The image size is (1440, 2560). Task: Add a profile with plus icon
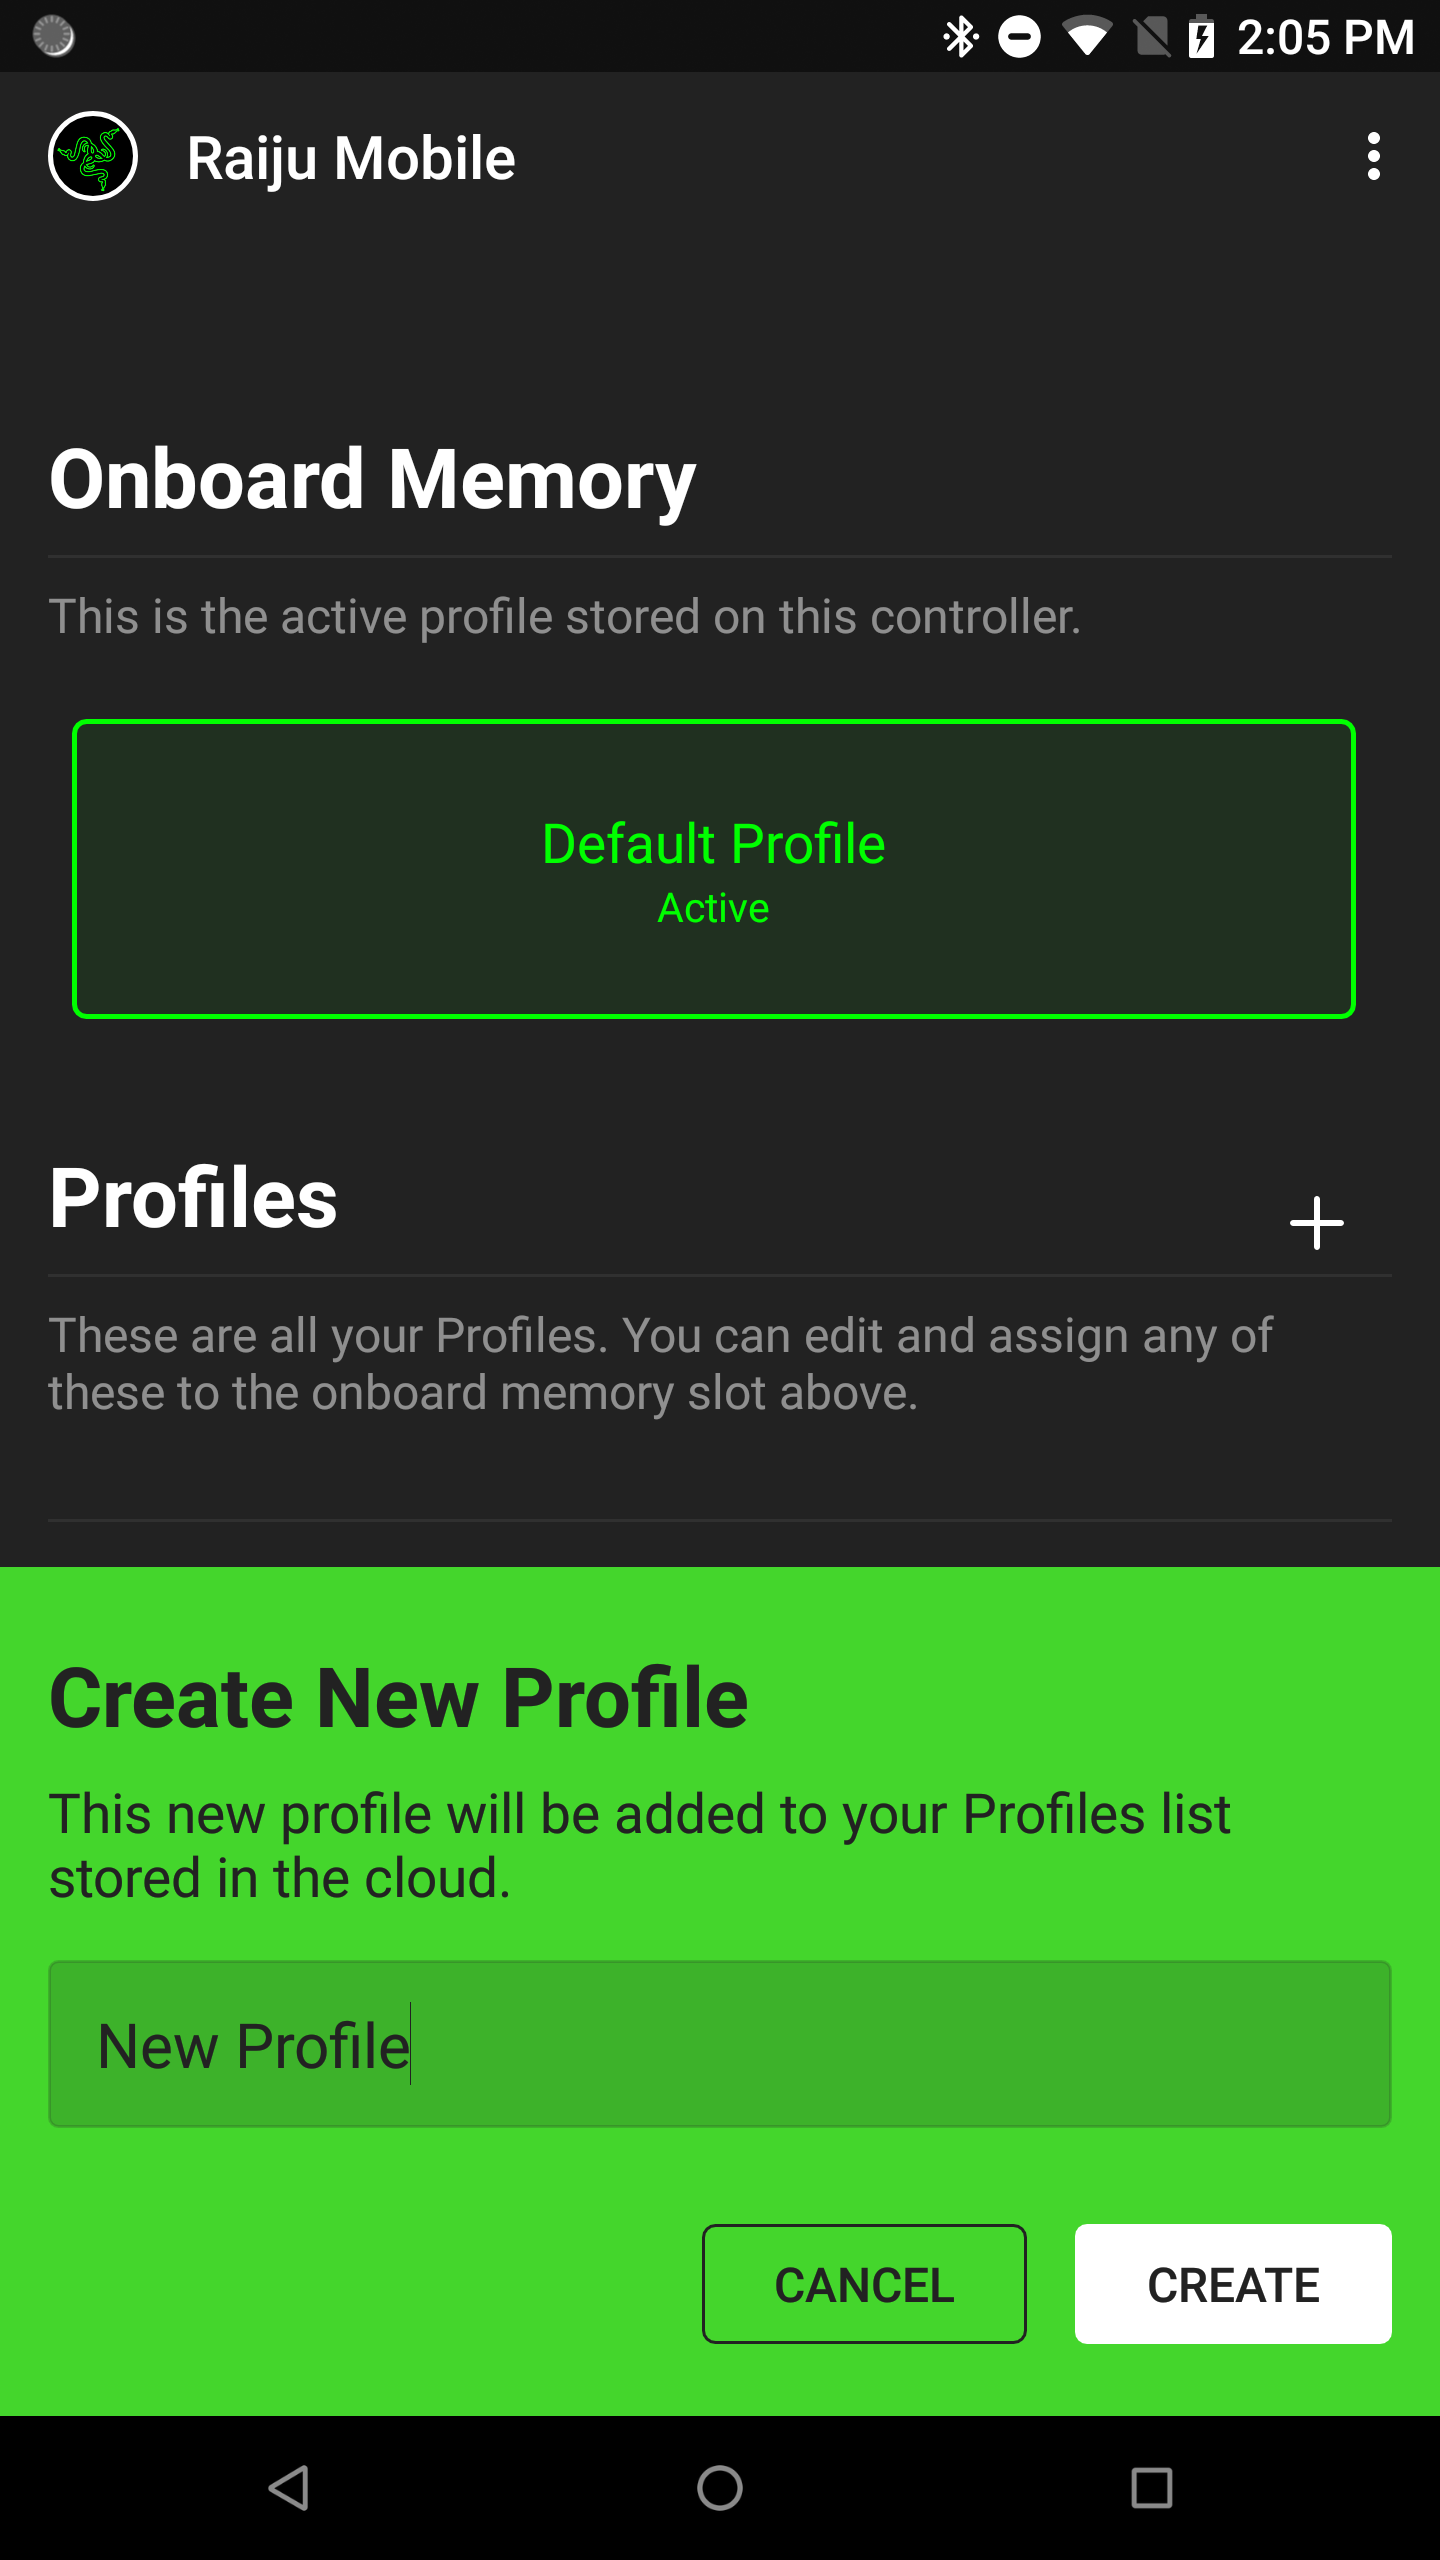point(1316,1222)
